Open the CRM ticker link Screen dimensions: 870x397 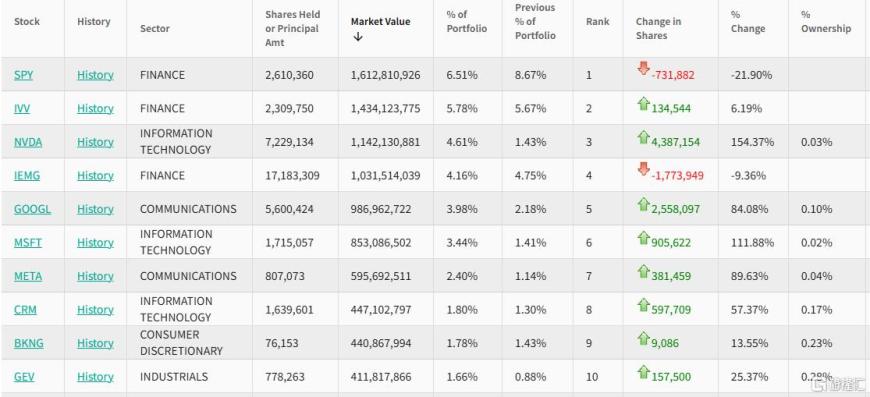pos(25,309)
